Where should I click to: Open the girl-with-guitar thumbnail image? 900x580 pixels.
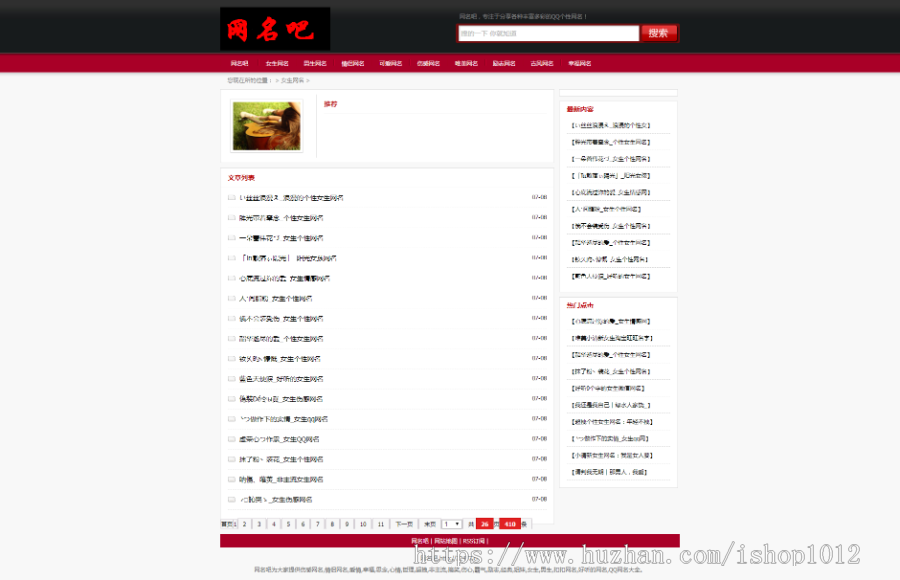[x=267, y=126]
